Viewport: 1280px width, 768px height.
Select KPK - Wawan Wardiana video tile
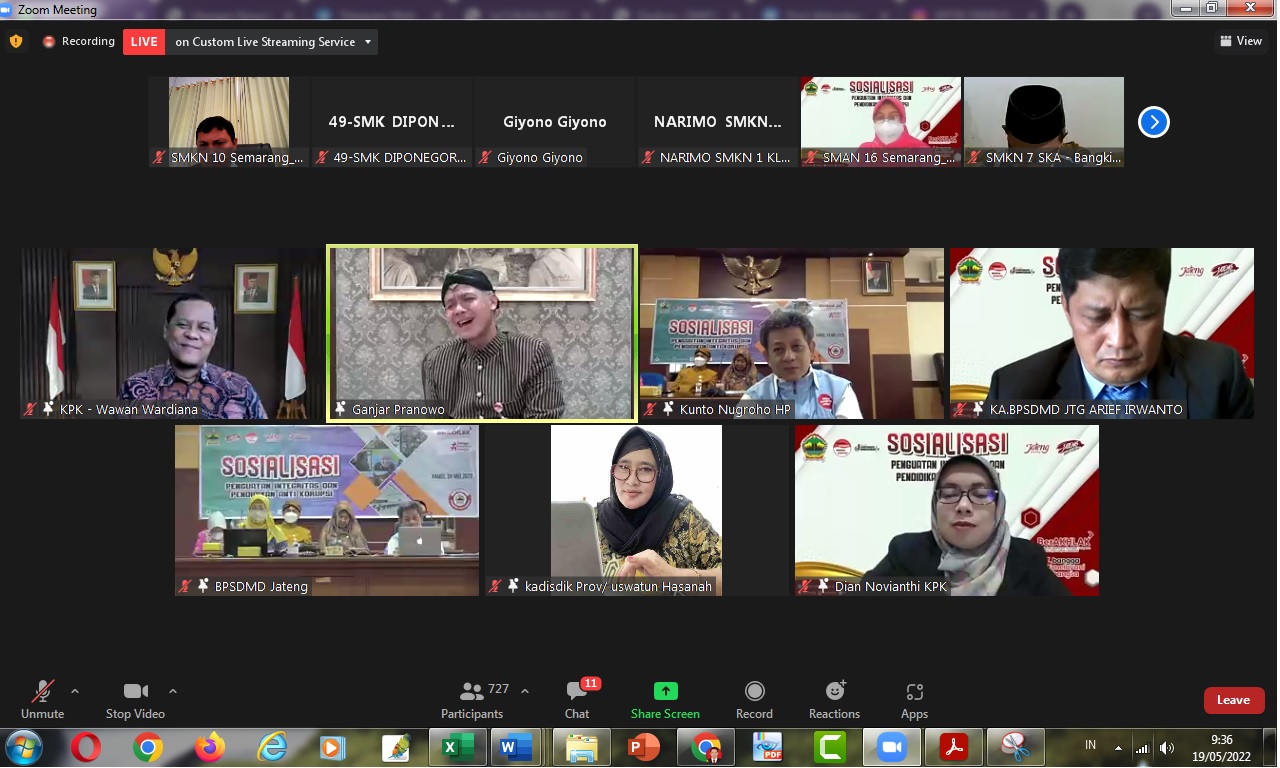[172, 333]
